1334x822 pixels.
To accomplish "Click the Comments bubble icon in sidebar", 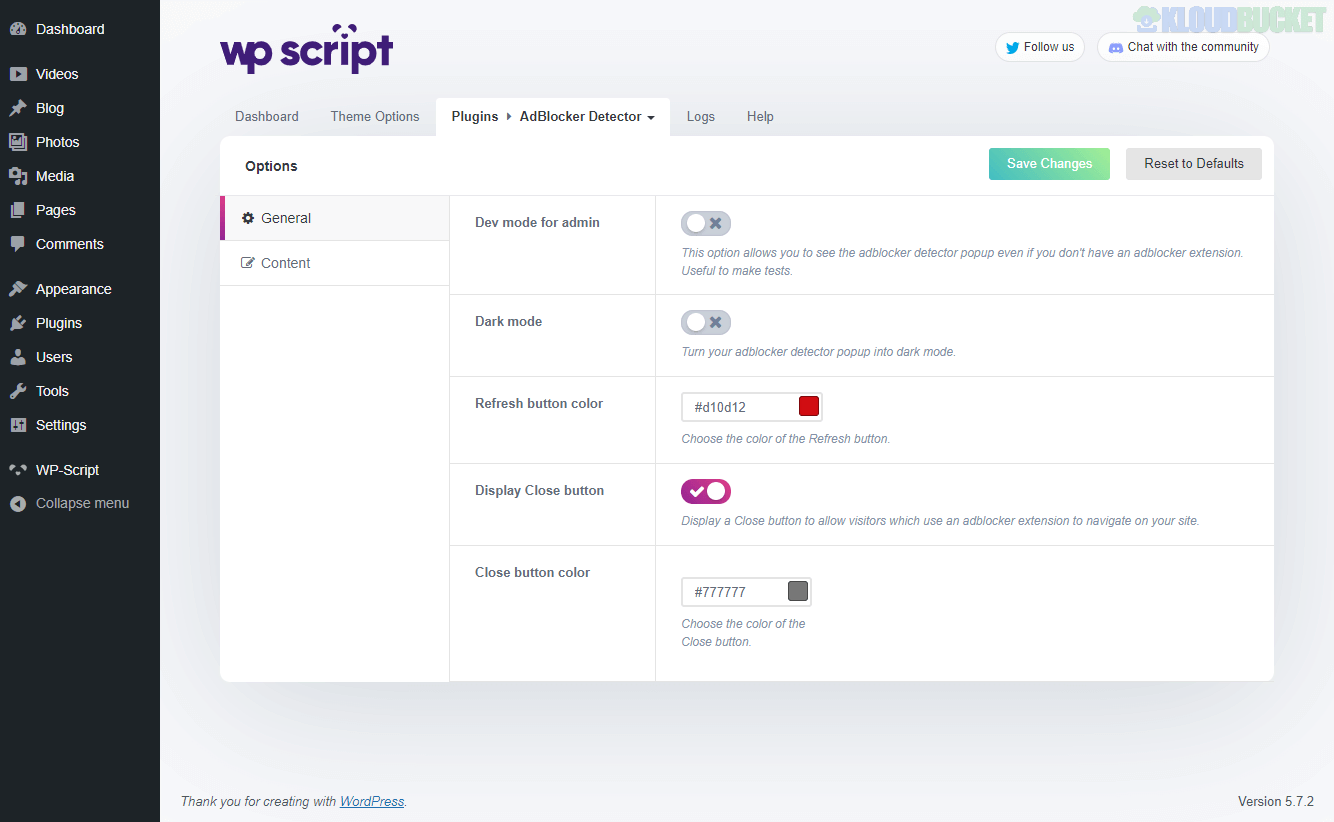I will coord(18,244).
